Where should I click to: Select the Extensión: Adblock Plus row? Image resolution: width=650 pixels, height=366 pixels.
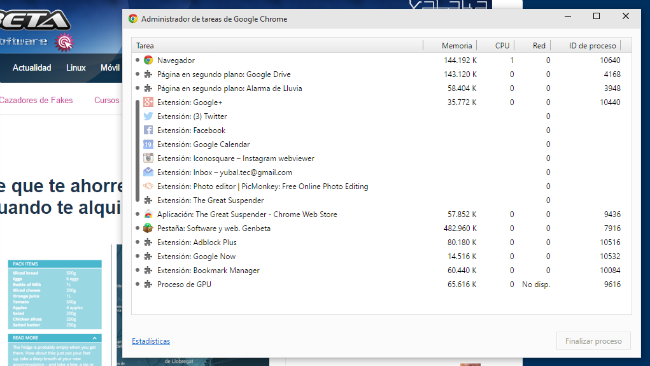(x=381, y=242)
